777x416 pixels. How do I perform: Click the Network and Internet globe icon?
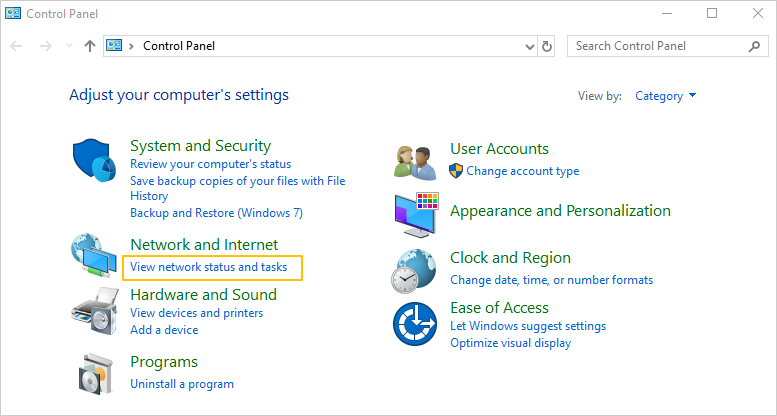95,257
